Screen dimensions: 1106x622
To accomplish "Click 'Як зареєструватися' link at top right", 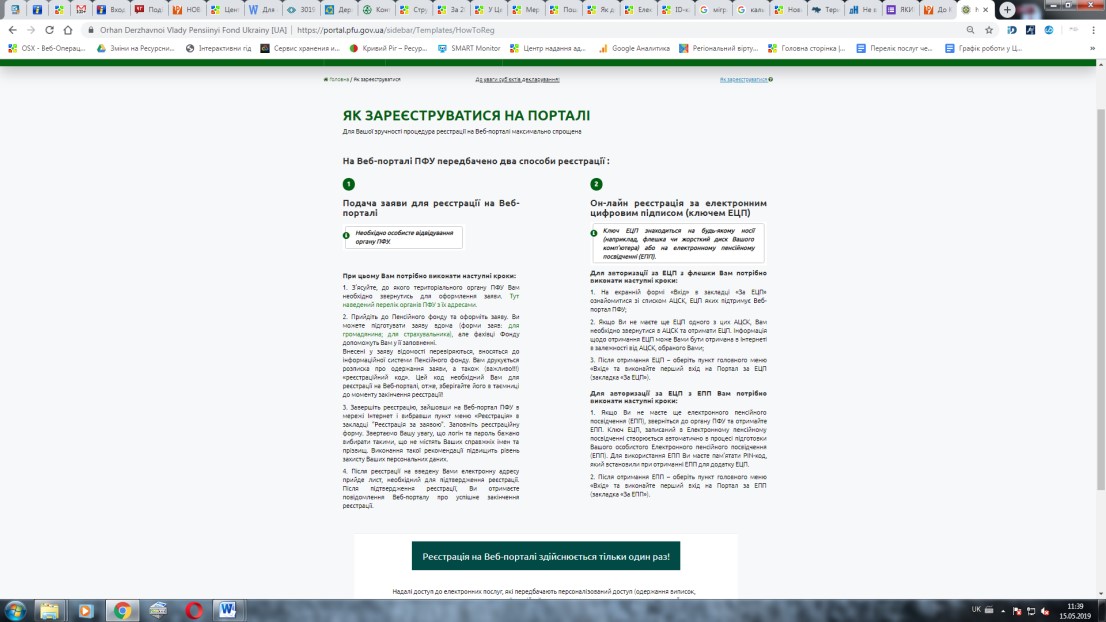I will (x=743, y=80).
